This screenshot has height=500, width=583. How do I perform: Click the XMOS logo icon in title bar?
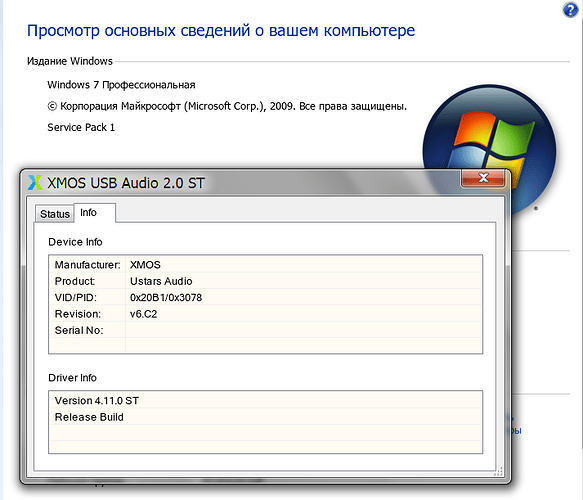coord(35,183)
